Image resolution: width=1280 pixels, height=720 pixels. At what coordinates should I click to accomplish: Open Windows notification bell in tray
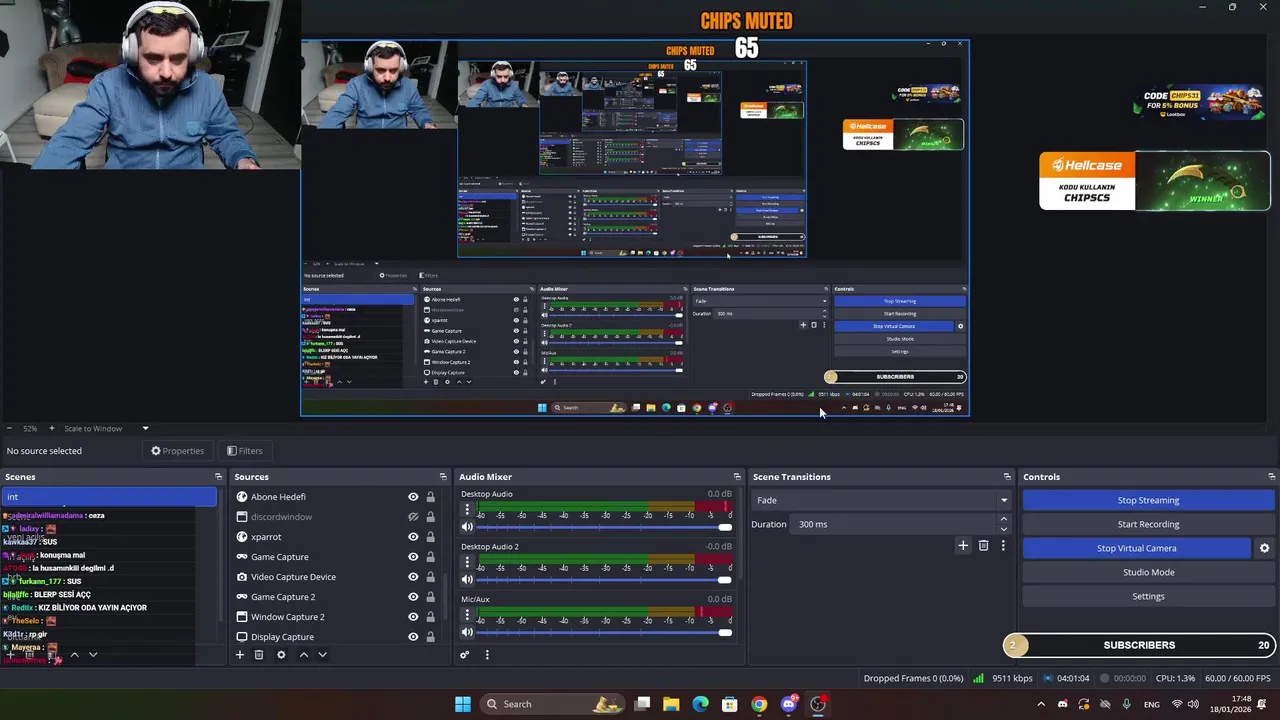click(1262, 704)
